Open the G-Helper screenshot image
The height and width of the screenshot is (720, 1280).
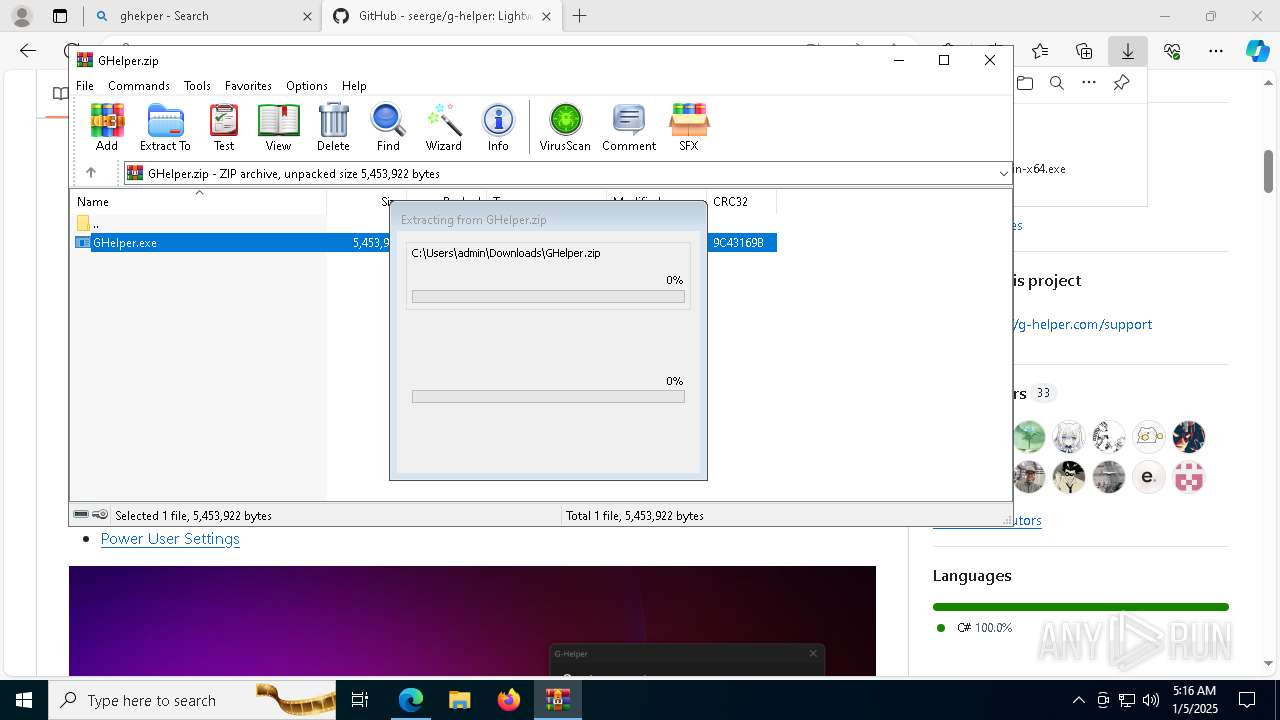(x=472, y=621)
